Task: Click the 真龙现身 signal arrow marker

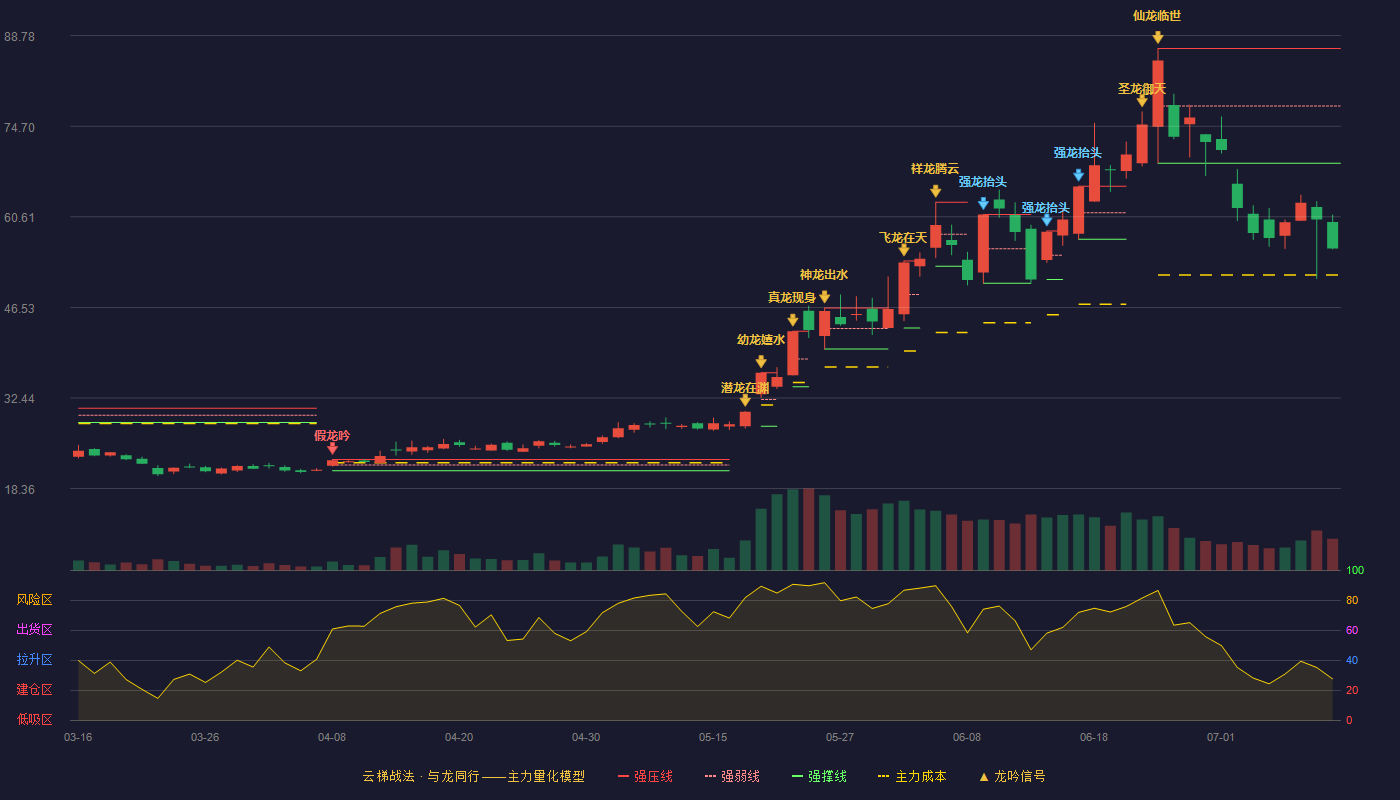Action: pyautogui.click(x=792, y=320)
